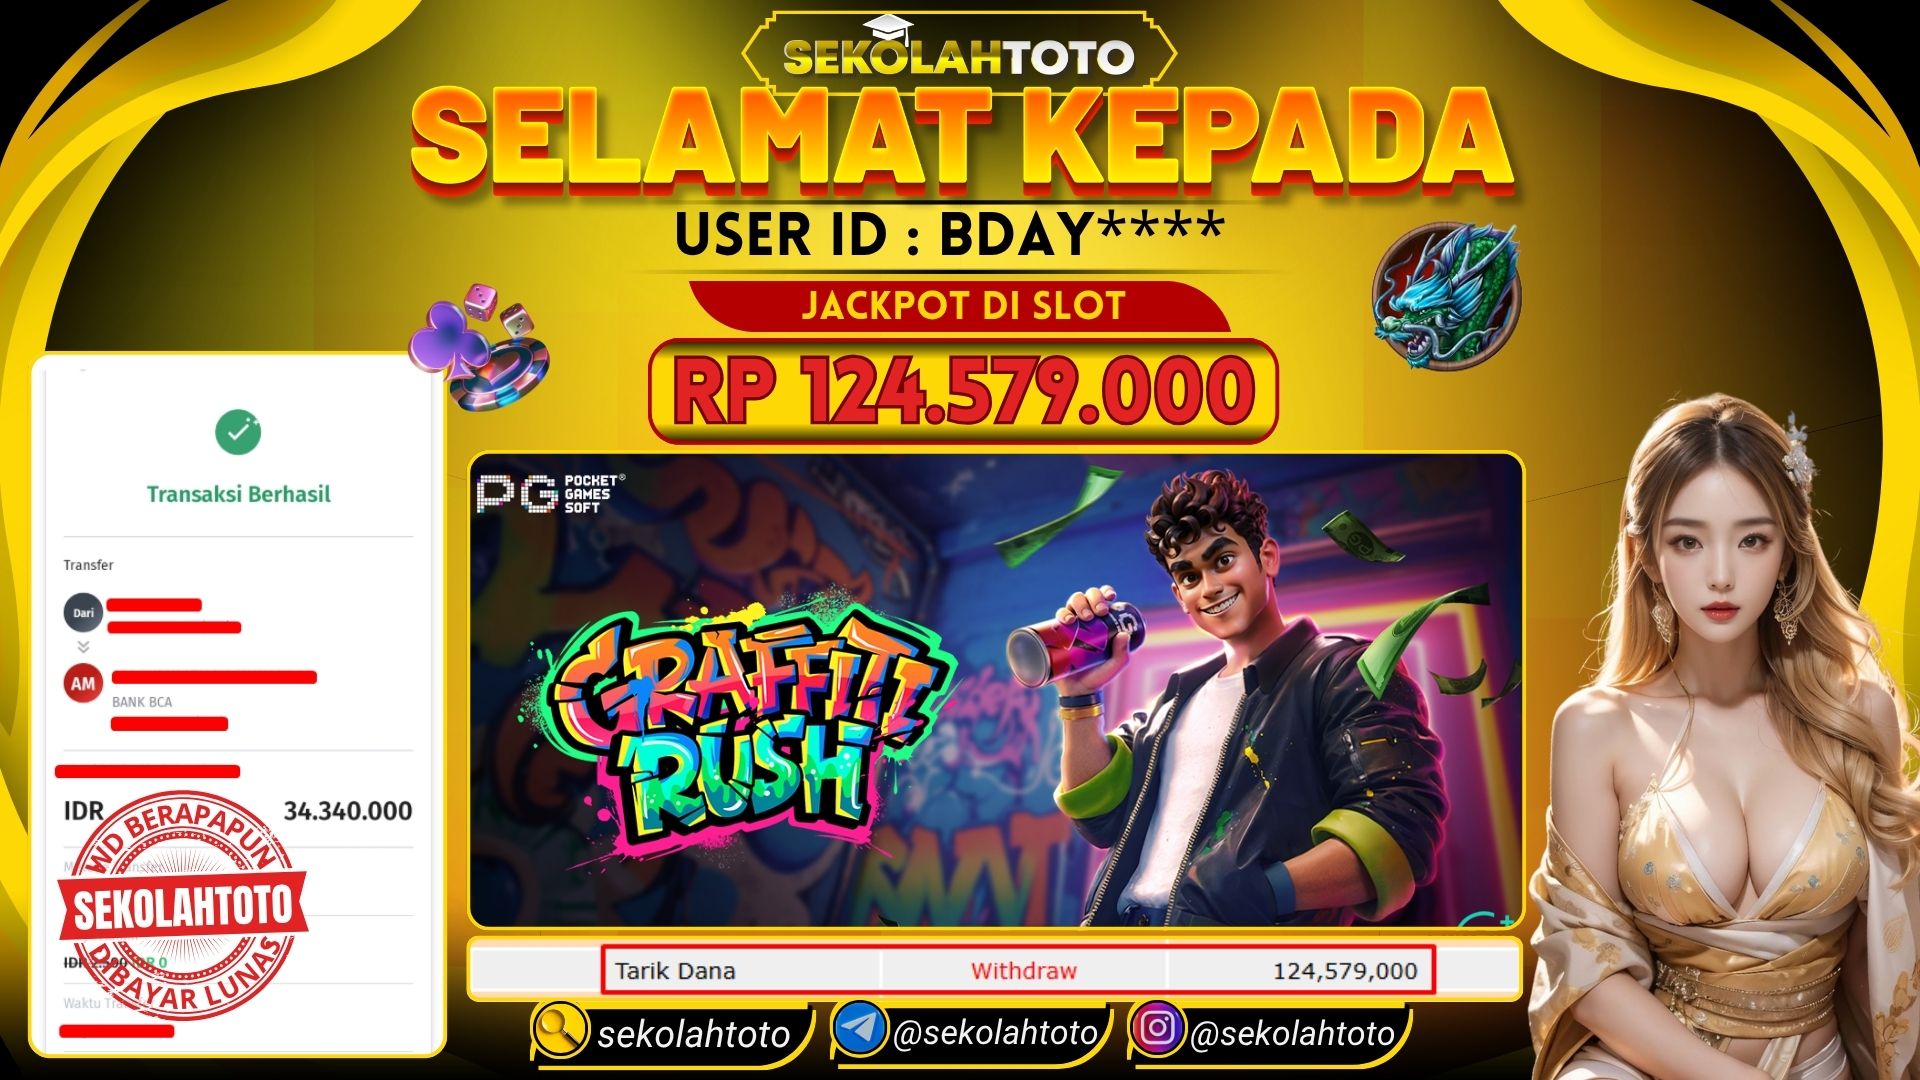The height and width of the screenshot is (1080, 1920).
Task: Click the green checkmark success icon
Action: click(238, 432)
